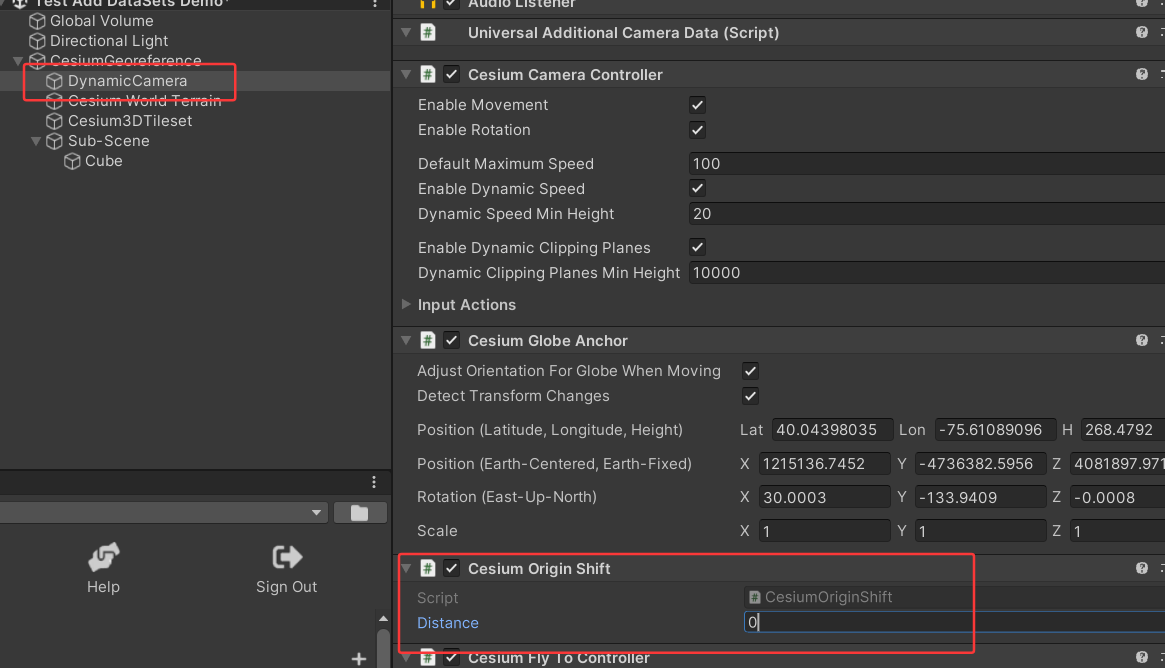Open help for Cesium Fly To Controller
Image resolution: width=1165 pixels, height=668 pixels.
1142,657
